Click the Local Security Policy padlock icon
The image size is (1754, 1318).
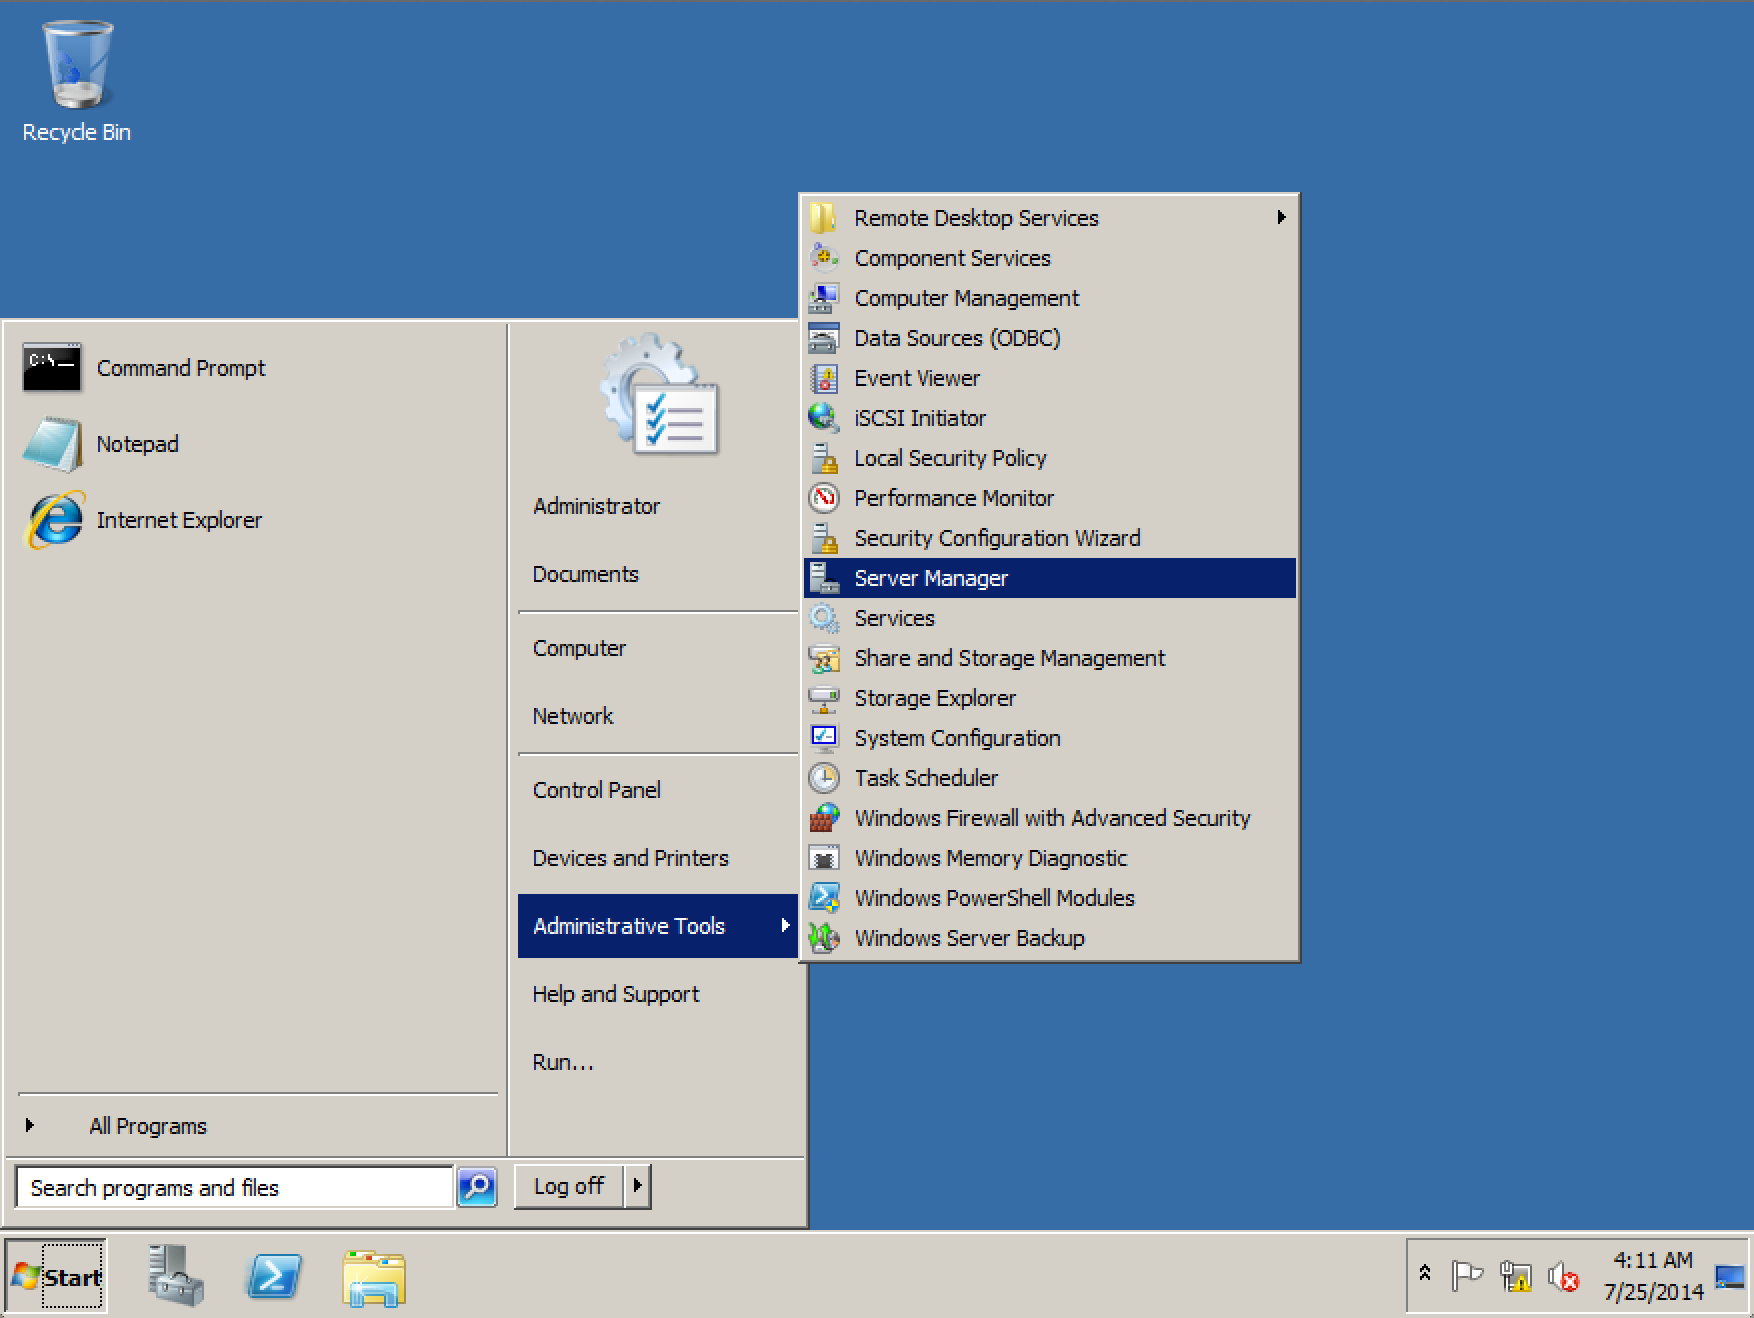pos(824,458)
